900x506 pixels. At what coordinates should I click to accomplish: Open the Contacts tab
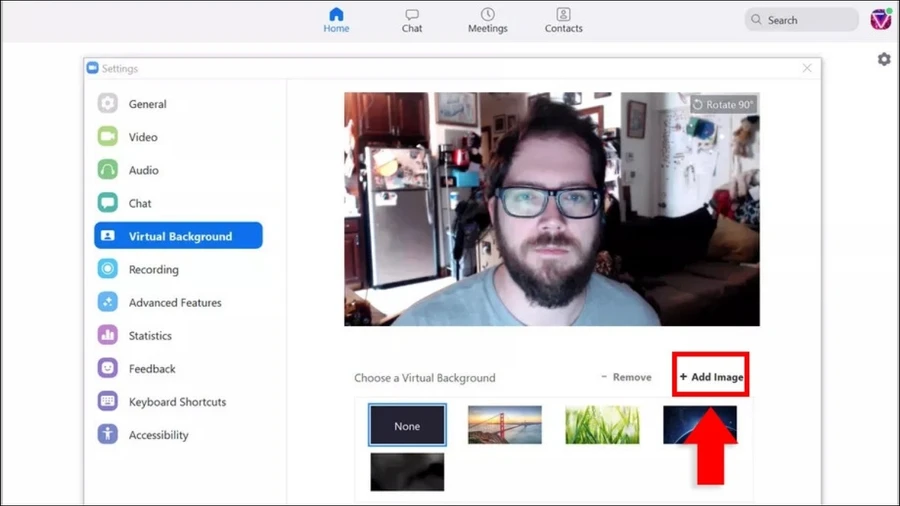(x=563, y=21)
